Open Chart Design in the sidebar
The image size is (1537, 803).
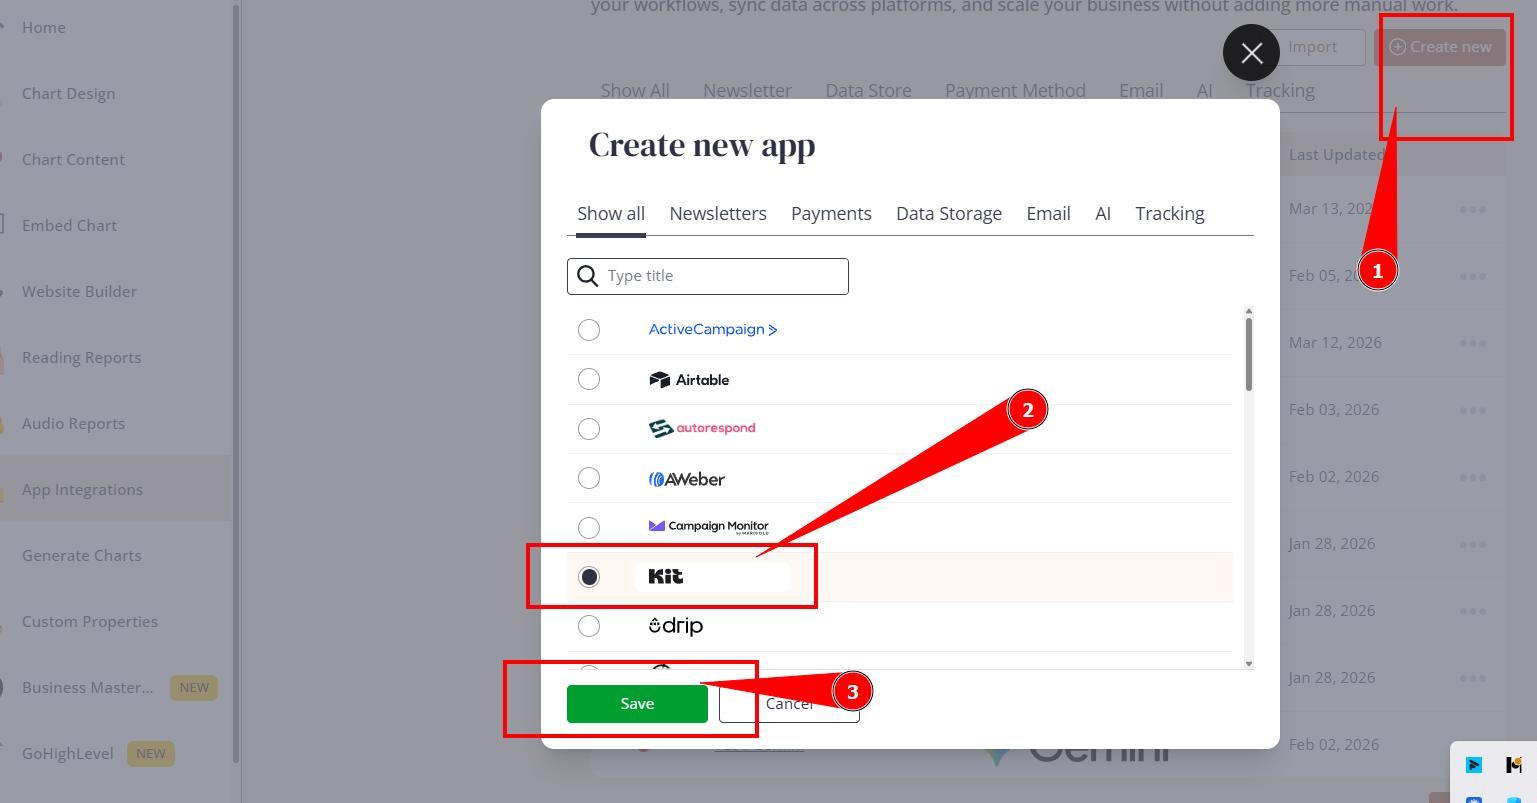(68, 94)
